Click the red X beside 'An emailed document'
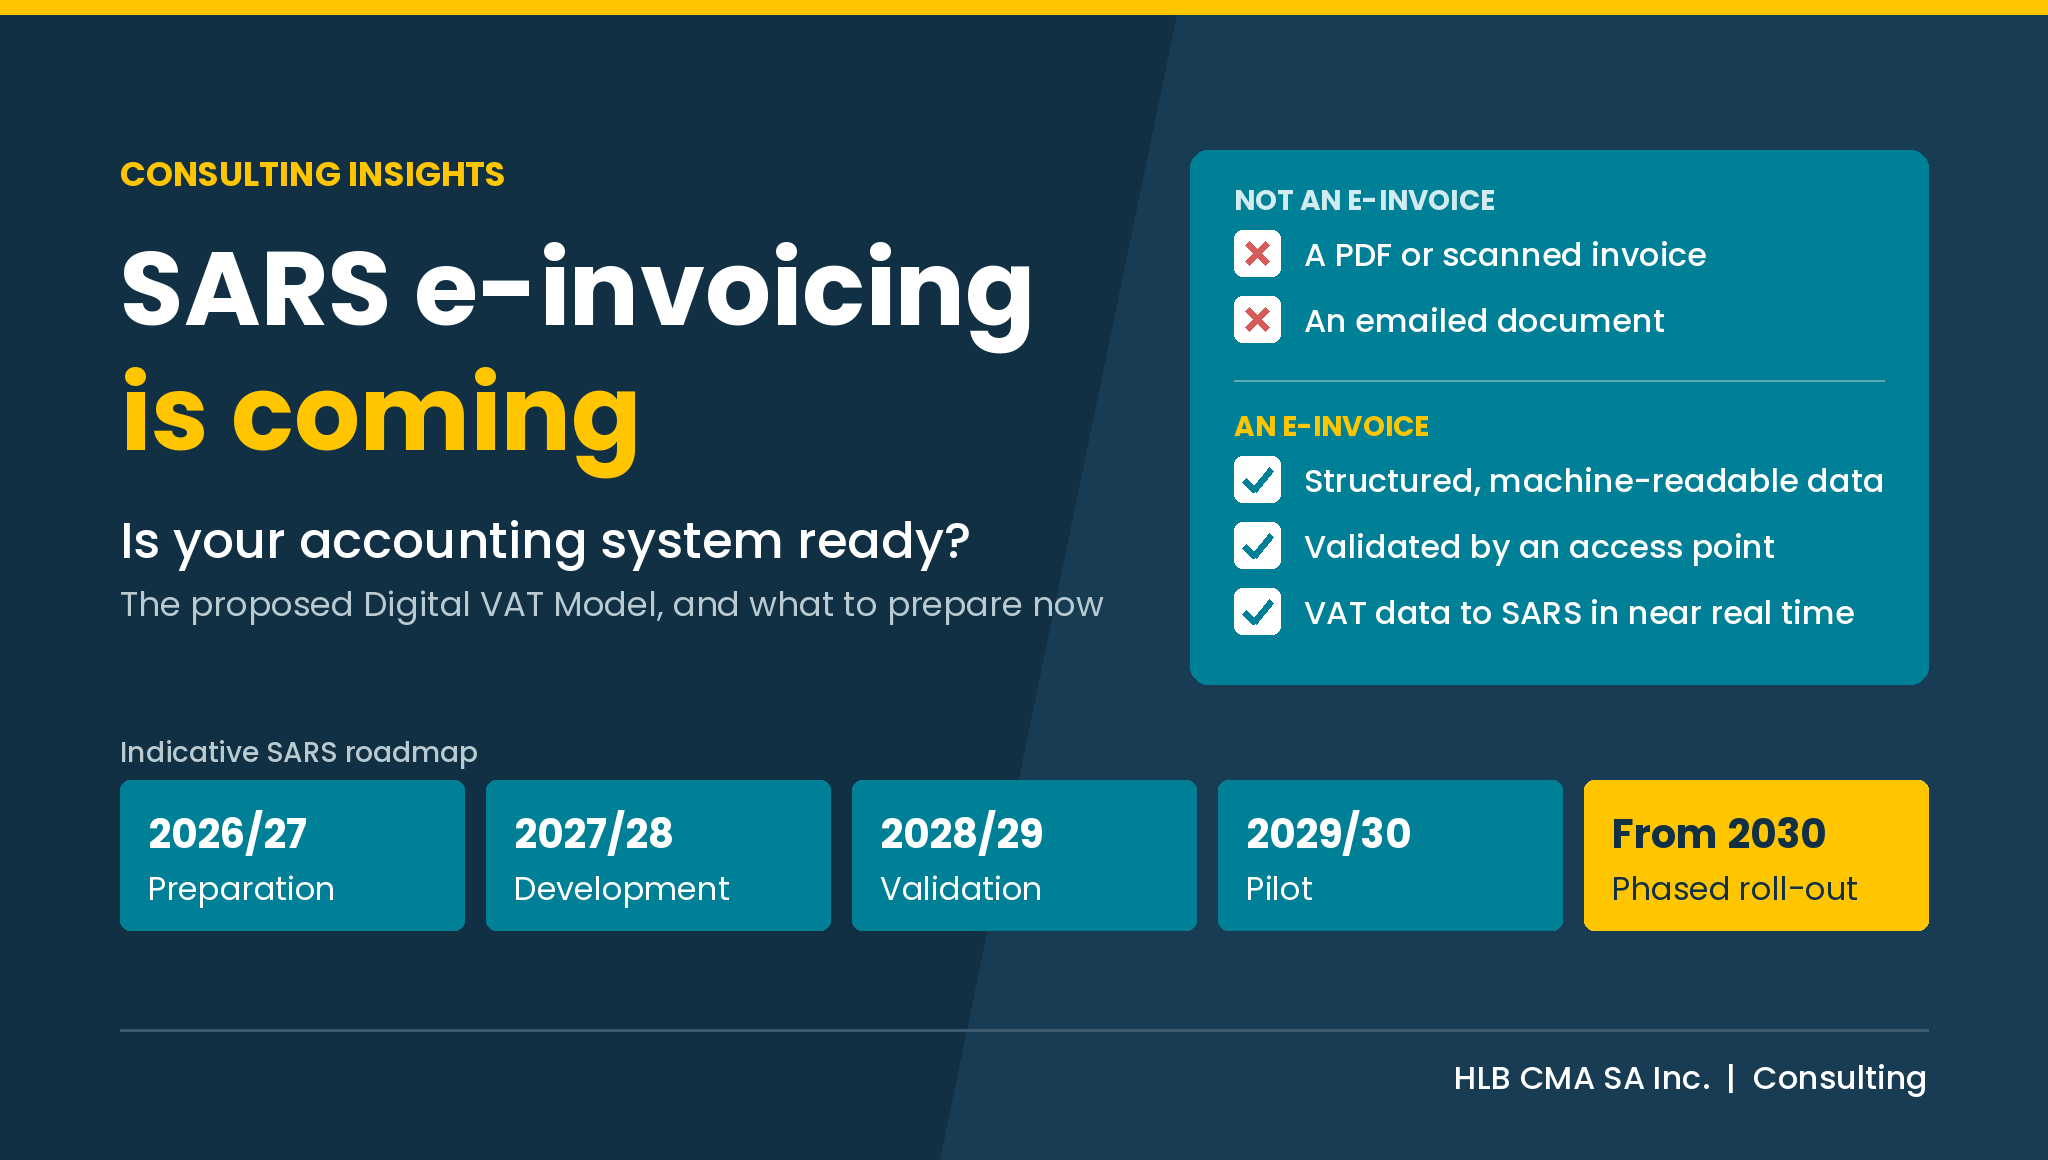This screenshot has width=2048, height=1160. (1257, 320)
